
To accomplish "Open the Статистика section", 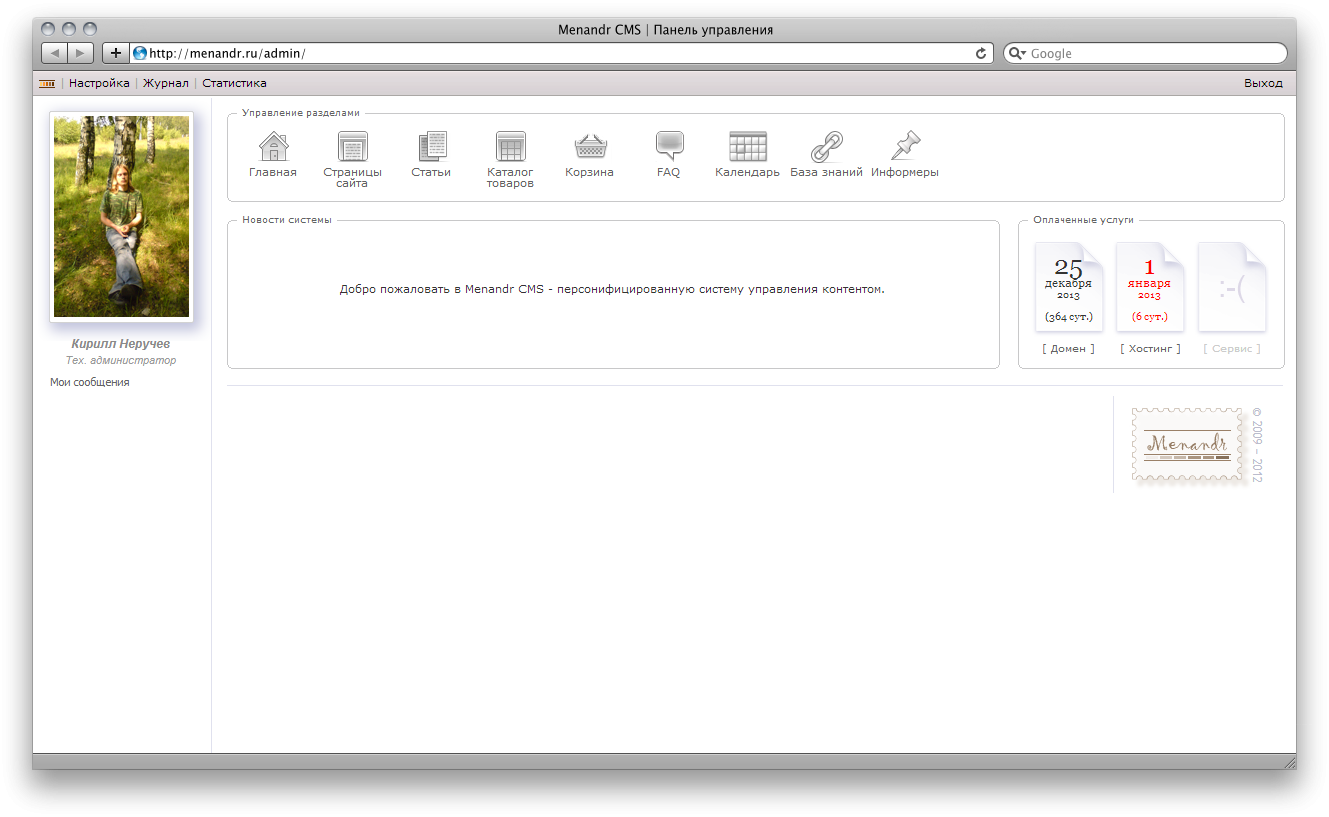I will click(234, 83).
